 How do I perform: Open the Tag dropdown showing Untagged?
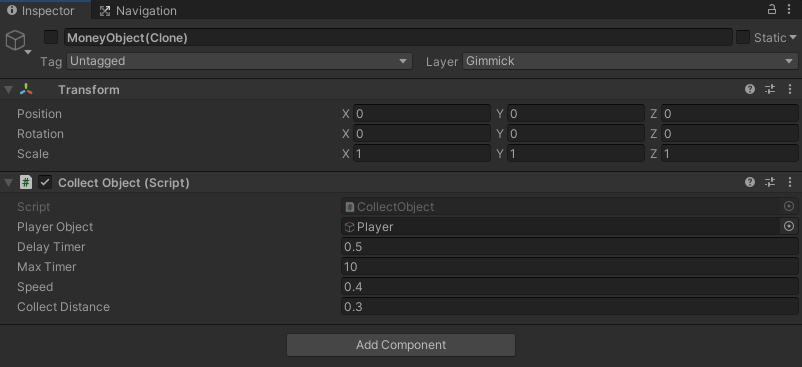[x=239, y=61]
